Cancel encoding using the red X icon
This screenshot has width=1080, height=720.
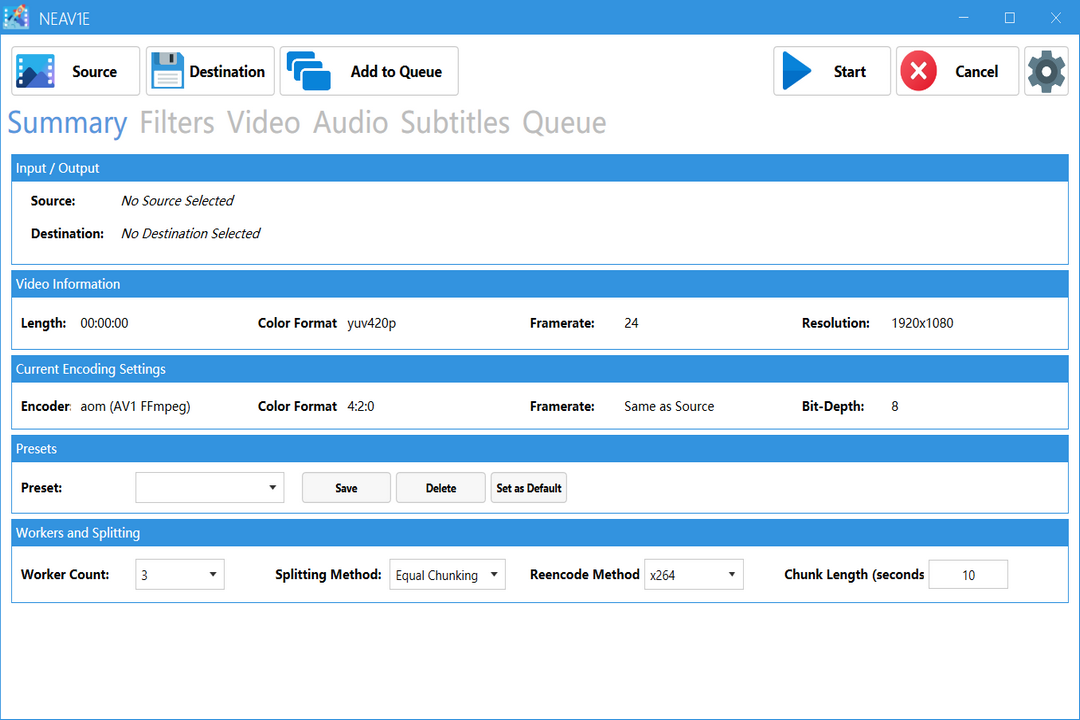pyautogui.click(x=918, y=71)
